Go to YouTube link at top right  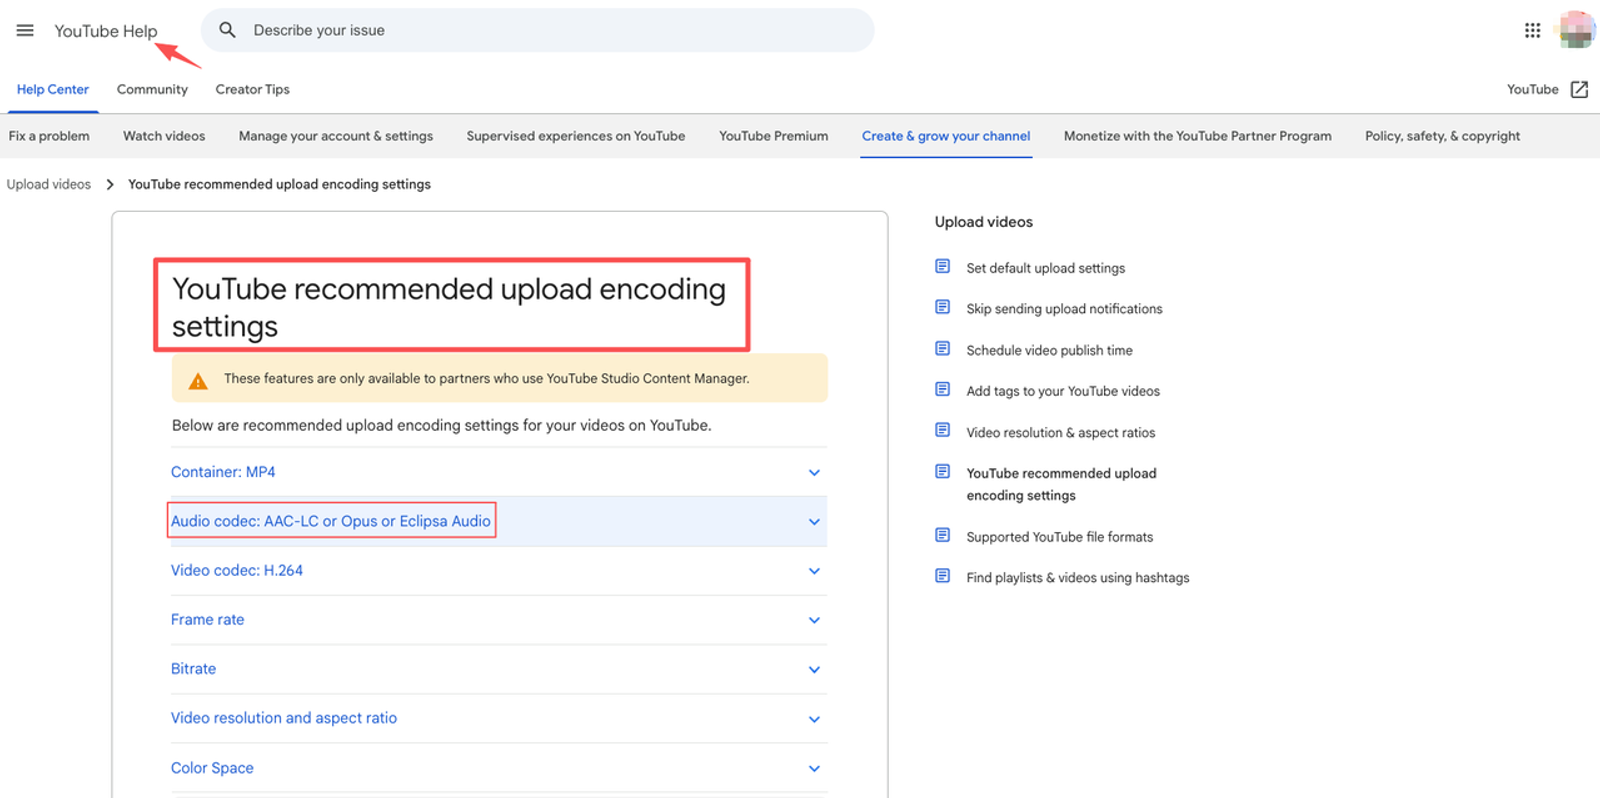(x=1533, y=89)
